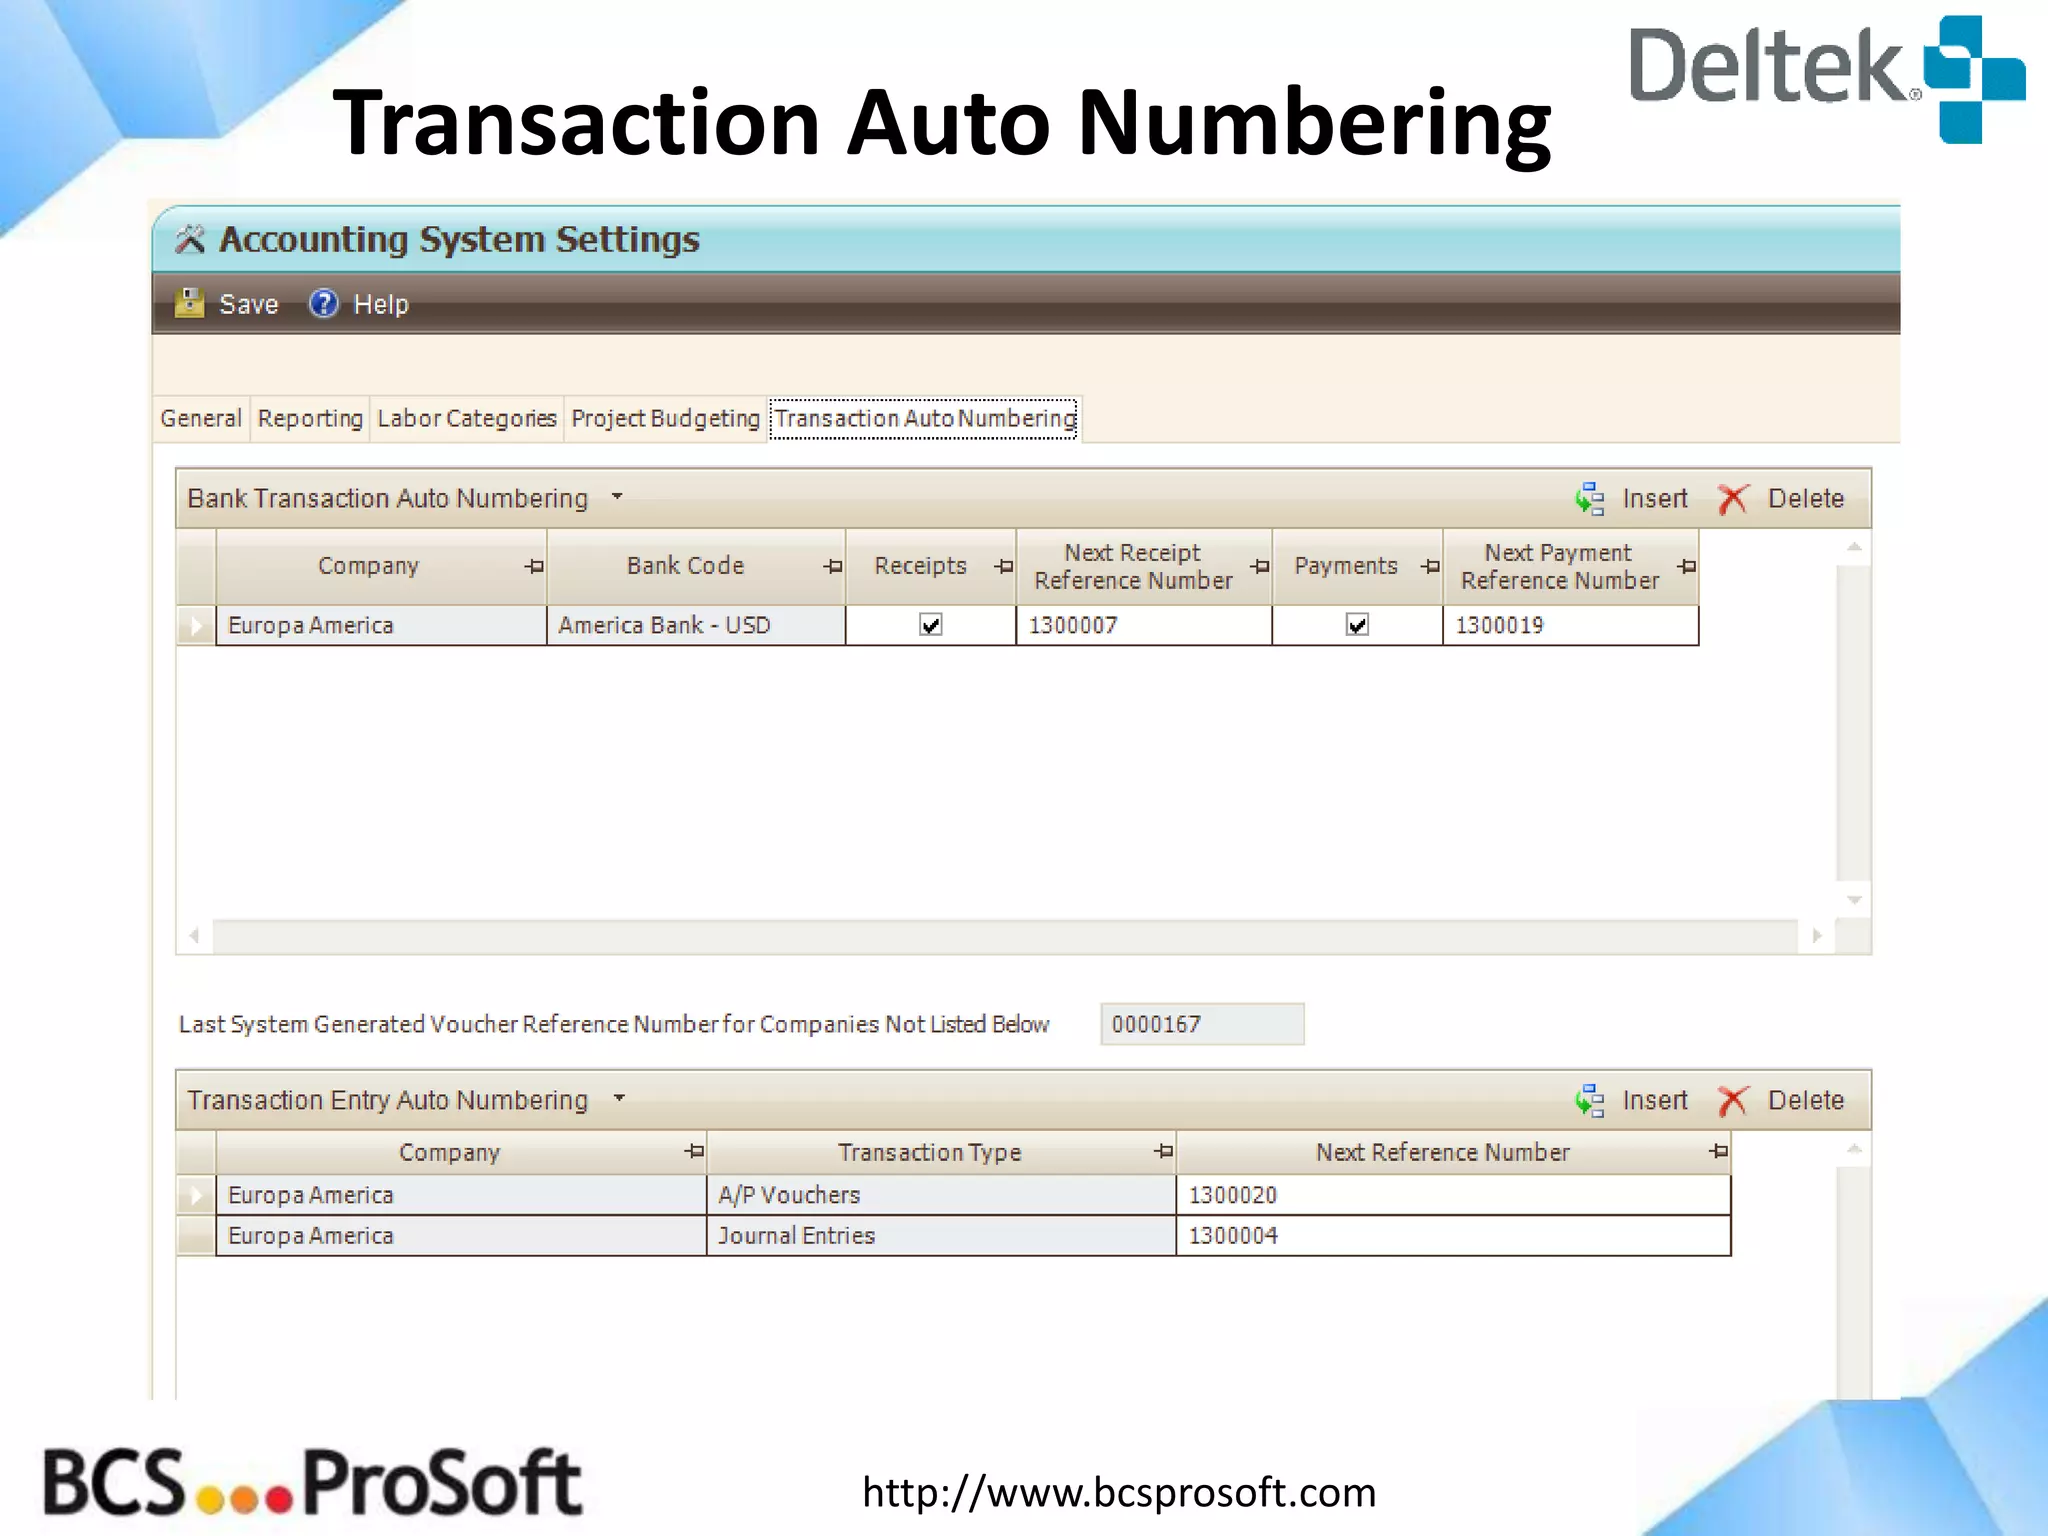The height and width of the screenshot is (1536, 2048).
Task: Click the BCS ProSoft logo
Action: [312, 1483]
